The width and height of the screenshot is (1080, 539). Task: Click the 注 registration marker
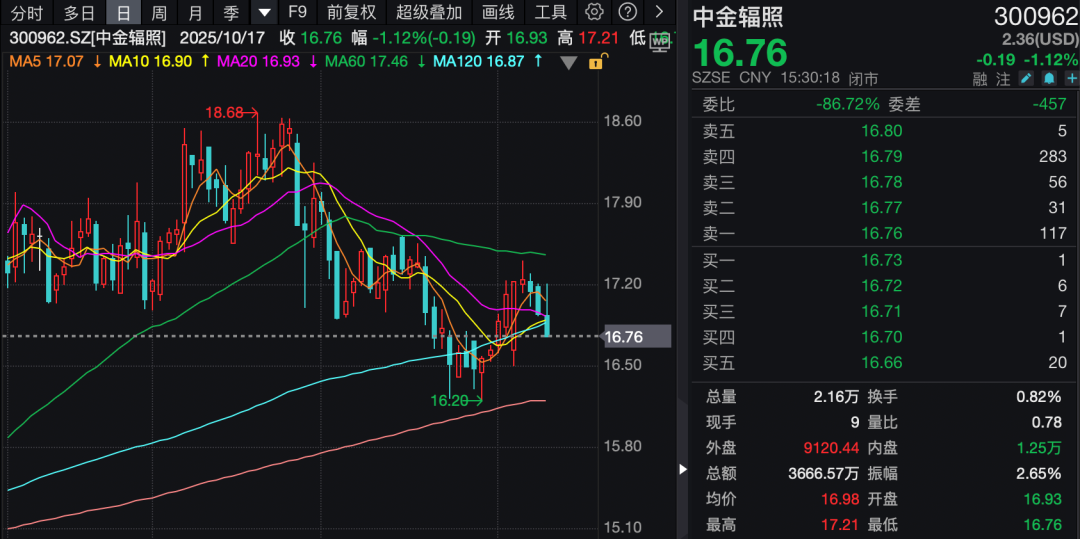point(1003,79)
